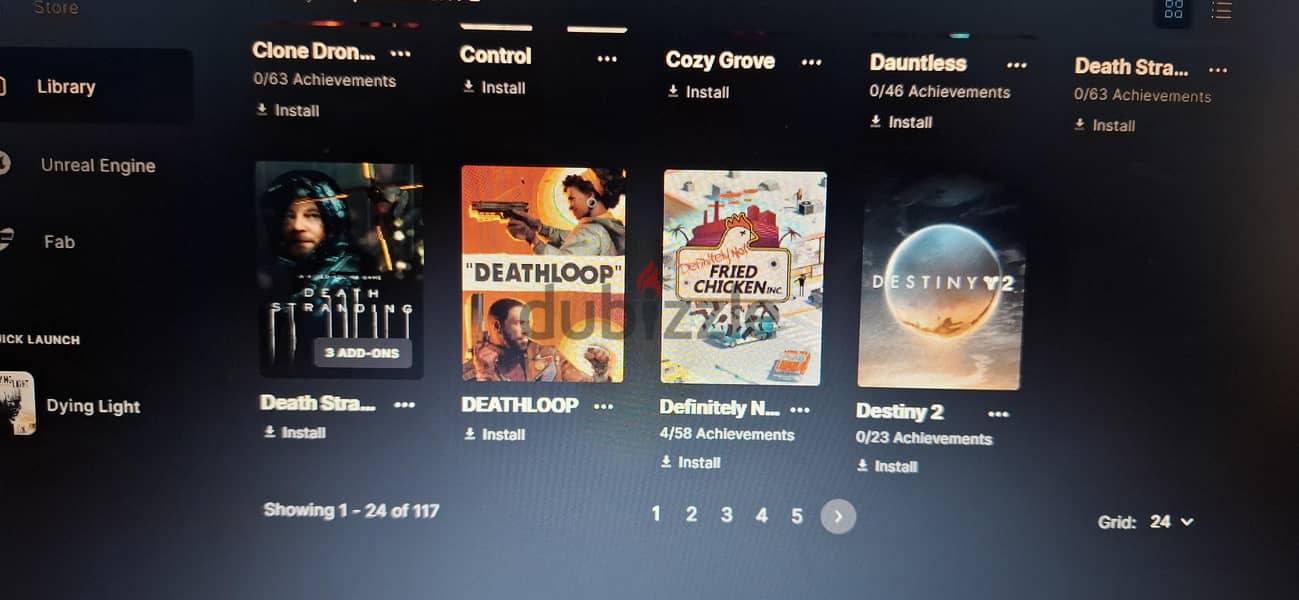
Task: Open options menu for Clone Drone
Action: click(400, 52)
